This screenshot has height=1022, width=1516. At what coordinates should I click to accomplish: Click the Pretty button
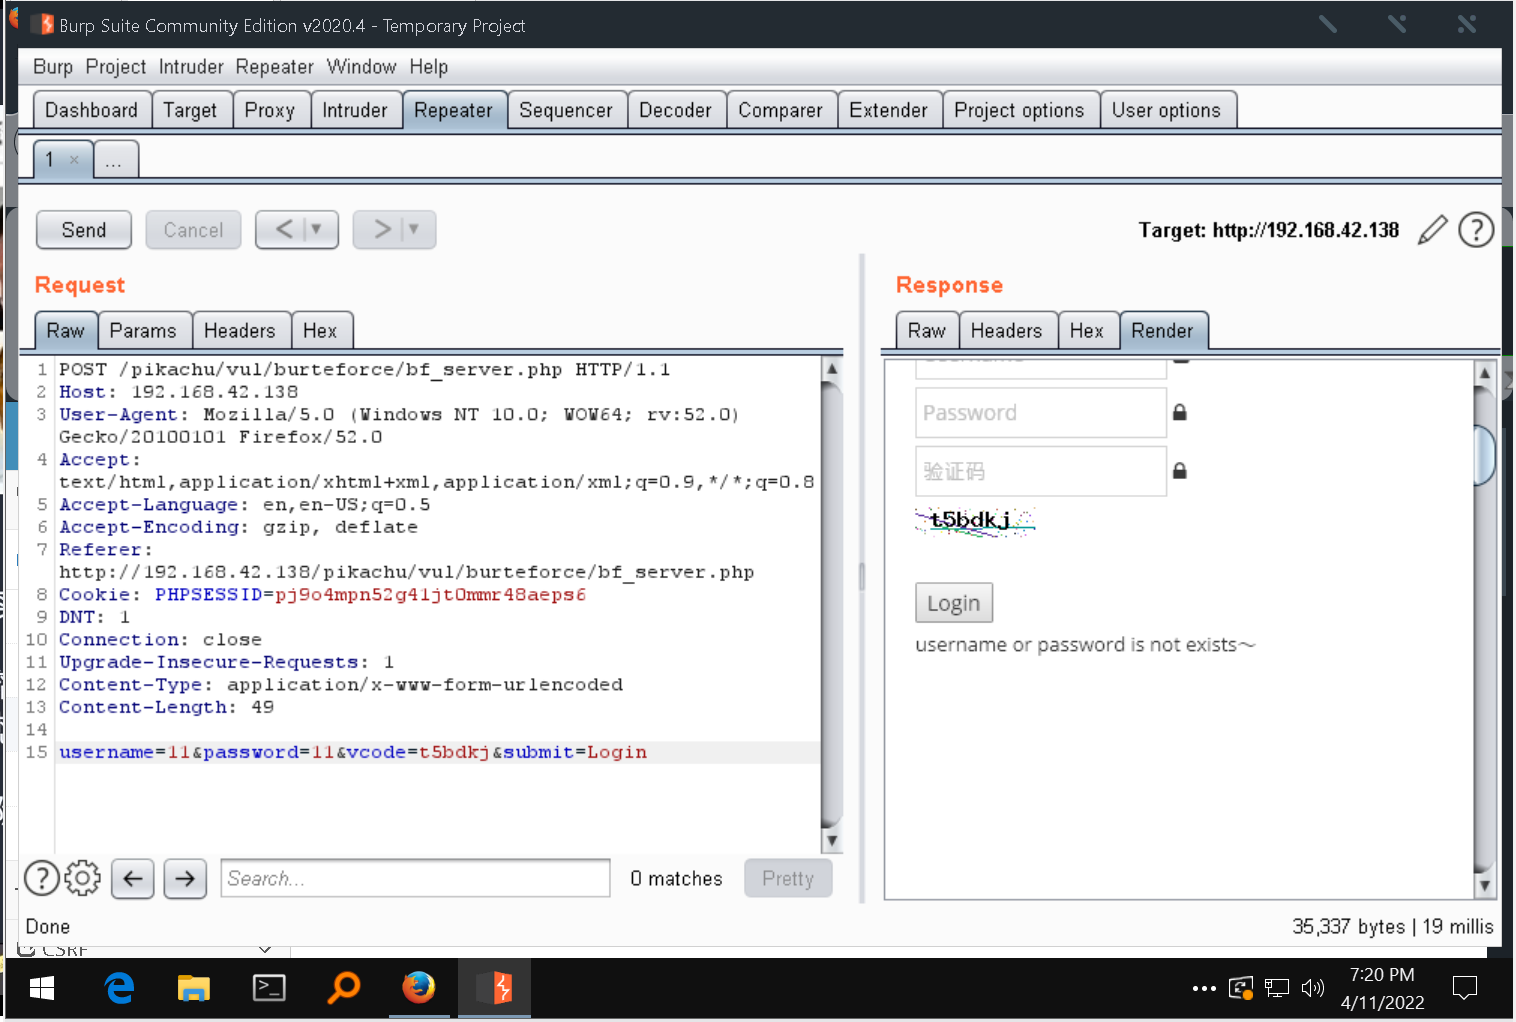pyautogui.click(x=788, y=878)
